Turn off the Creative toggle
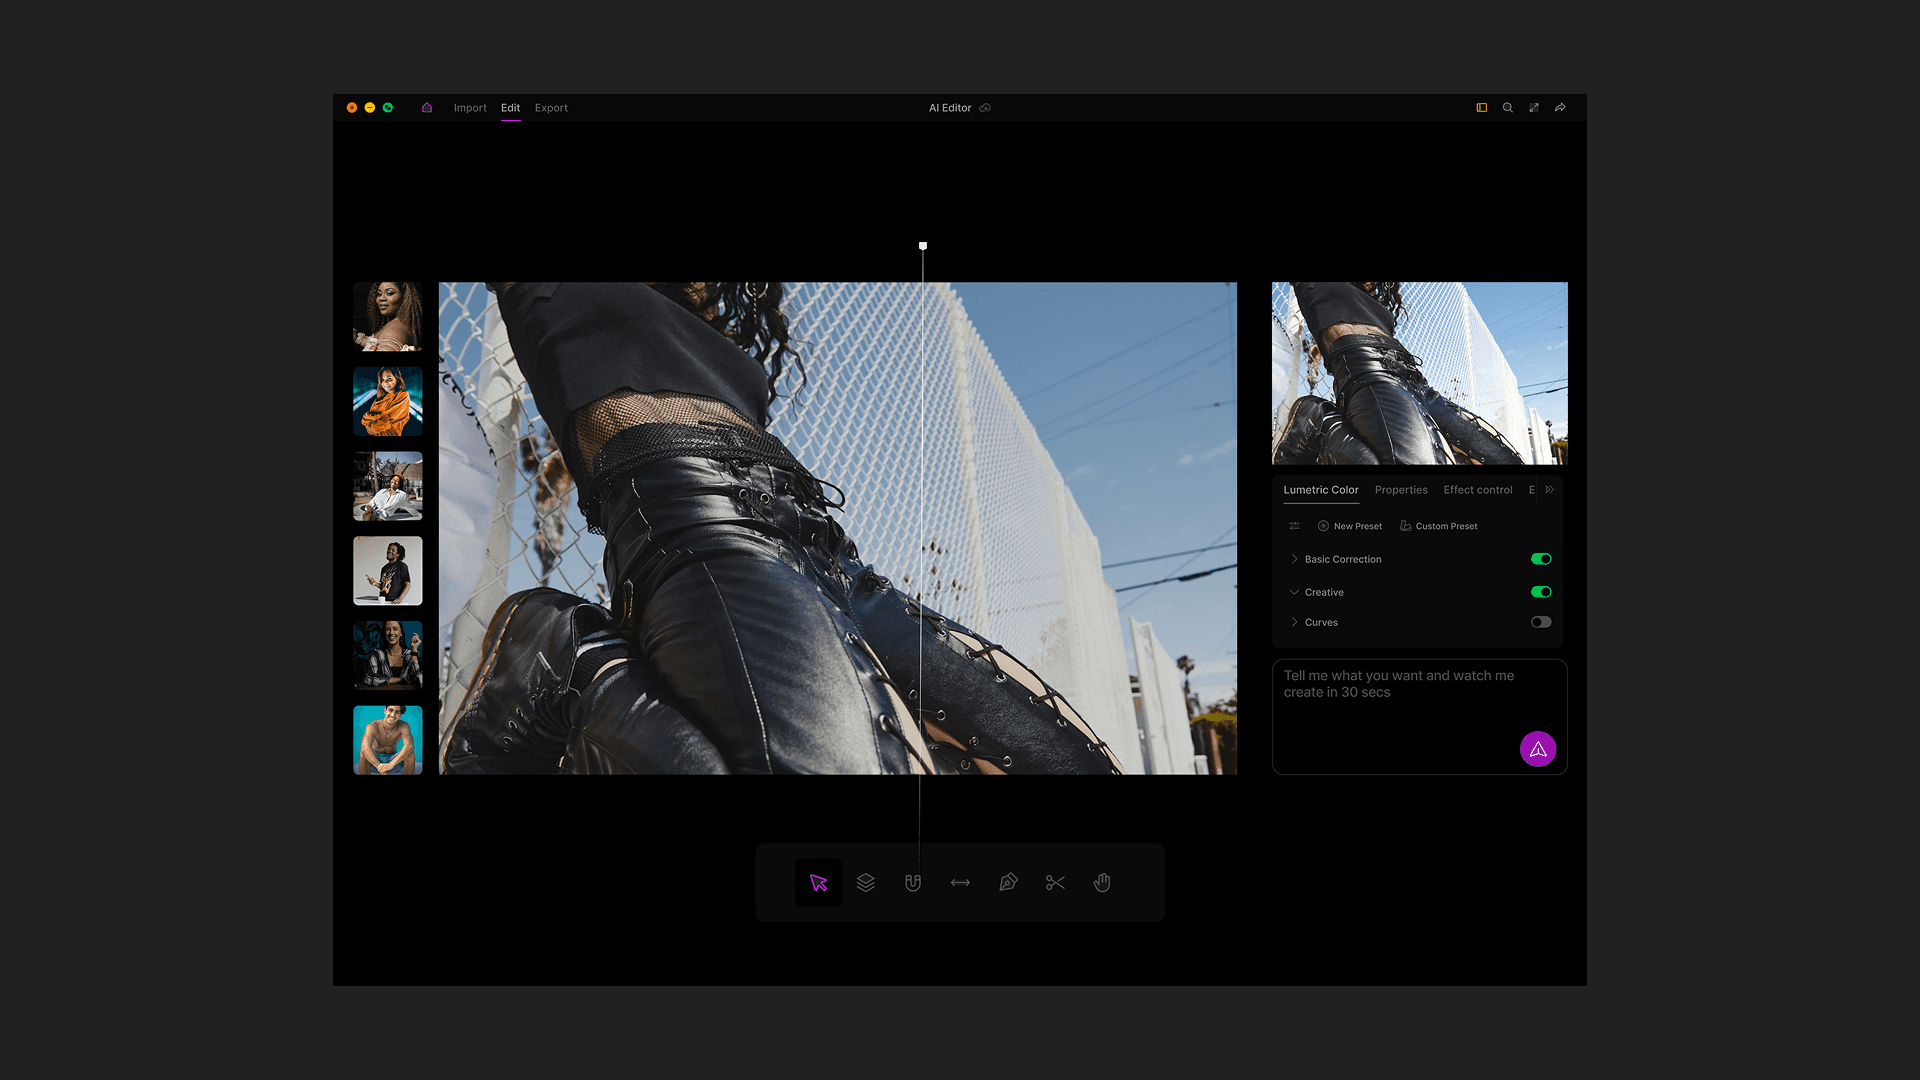 coord(1541,592)
